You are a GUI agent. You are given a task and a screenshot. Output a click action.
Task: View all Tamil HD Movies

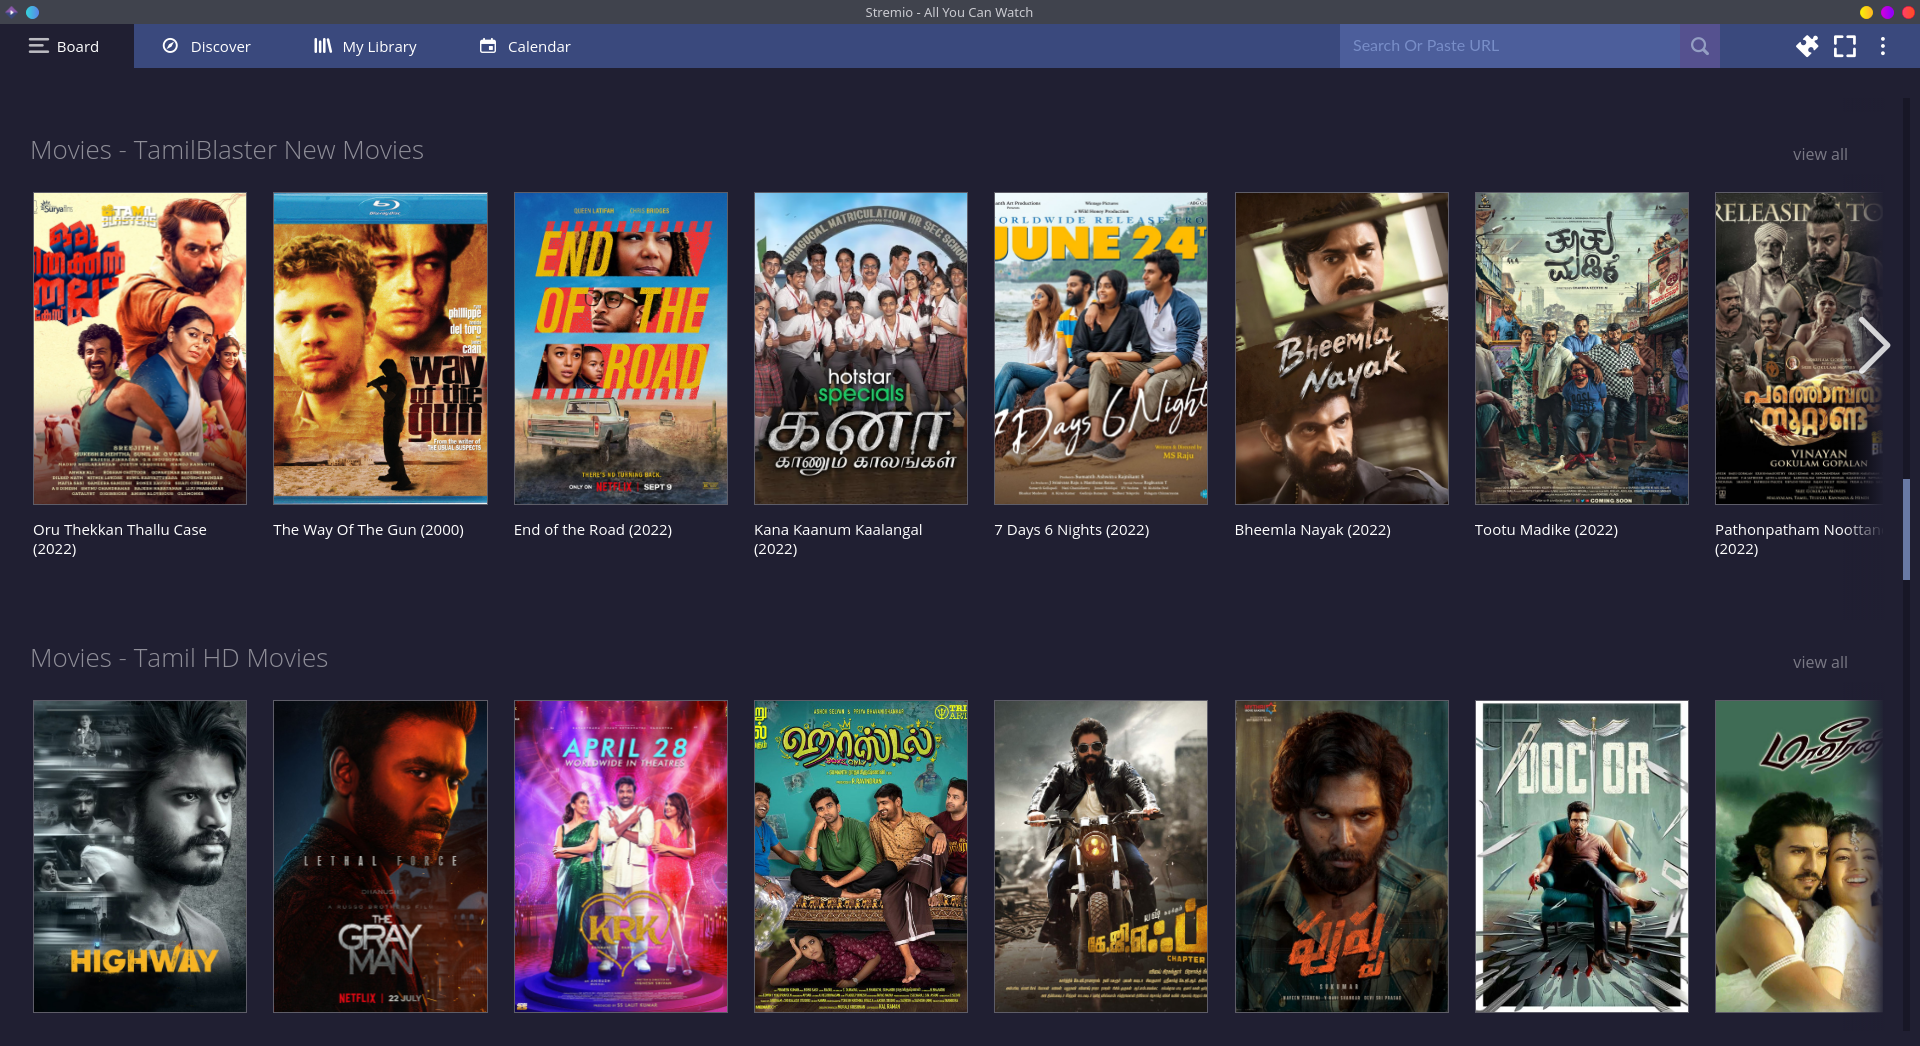(1820, 662)
